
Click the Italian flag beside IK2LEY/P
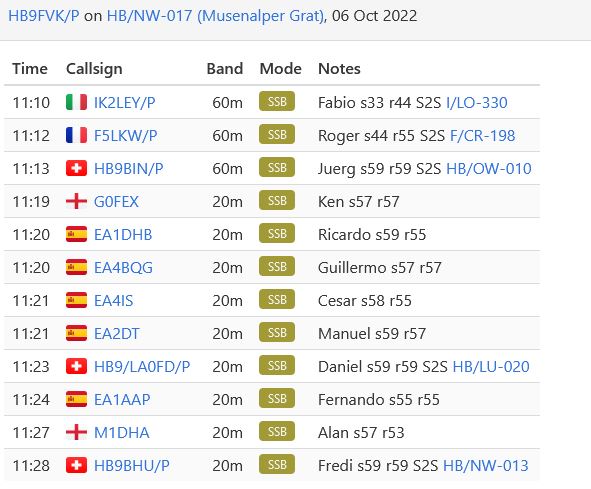pos(76,102)
